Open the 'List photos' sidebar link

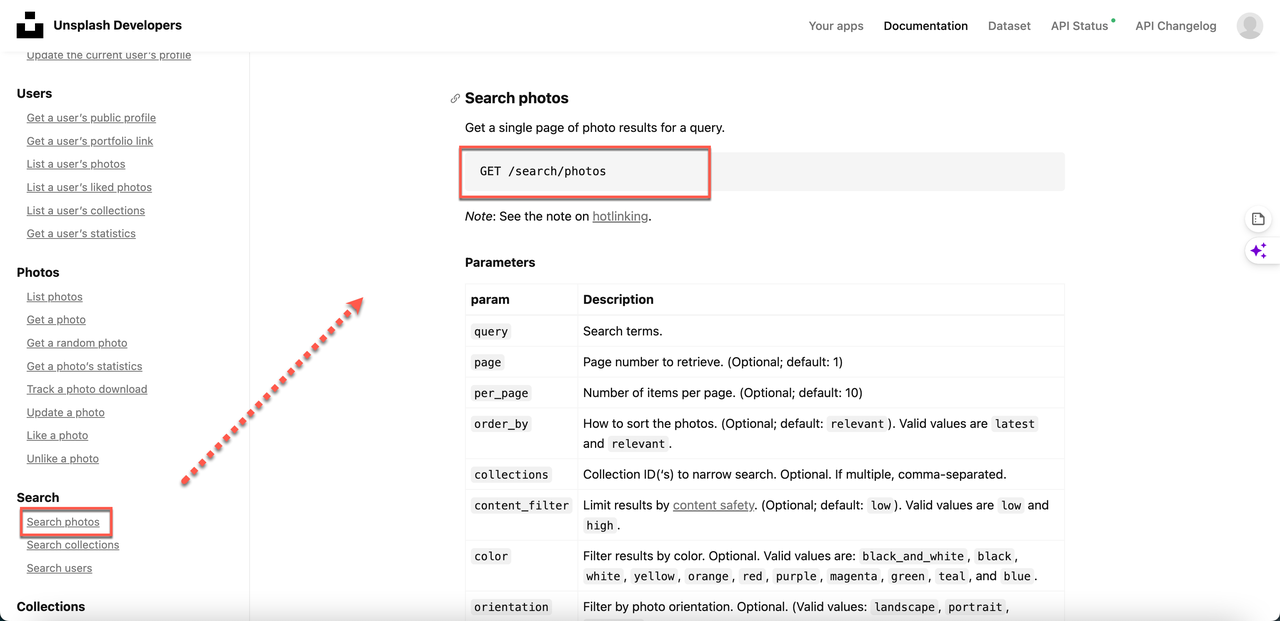tap(55, 297)
